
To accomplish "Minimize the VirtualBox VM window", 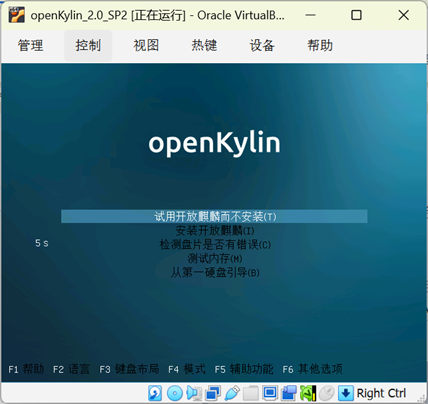I will pos(310,15).
